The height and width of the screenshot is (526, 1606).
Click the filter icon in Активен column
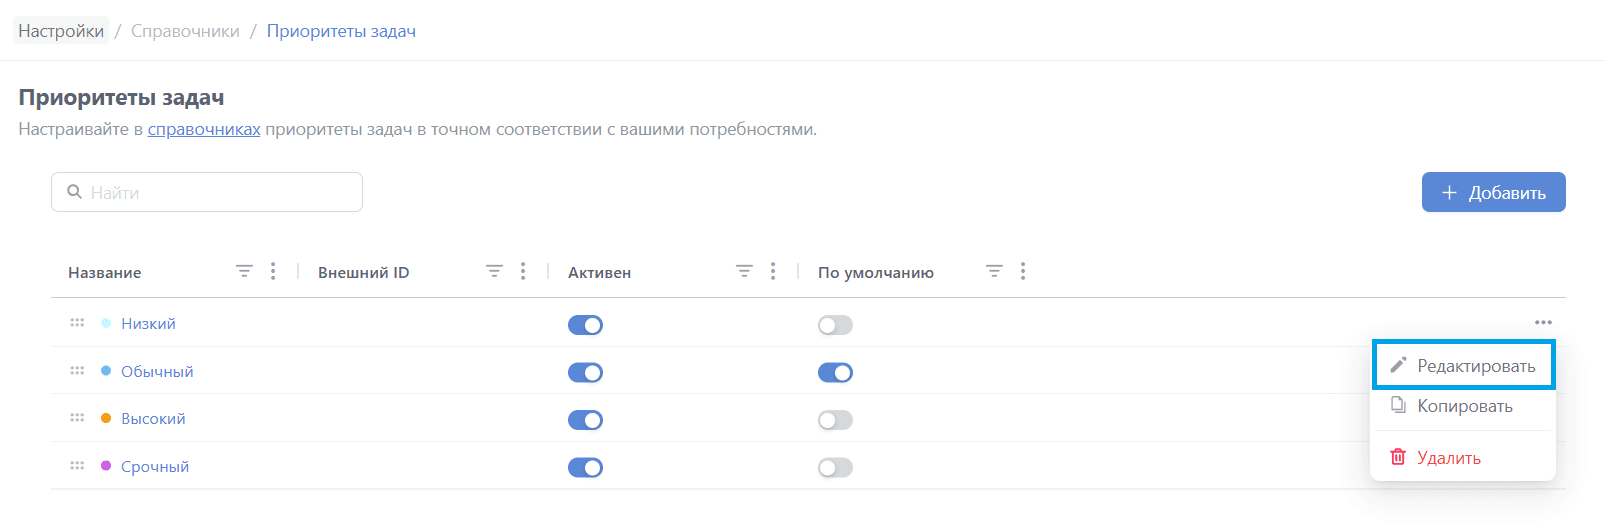coord(744,272)
